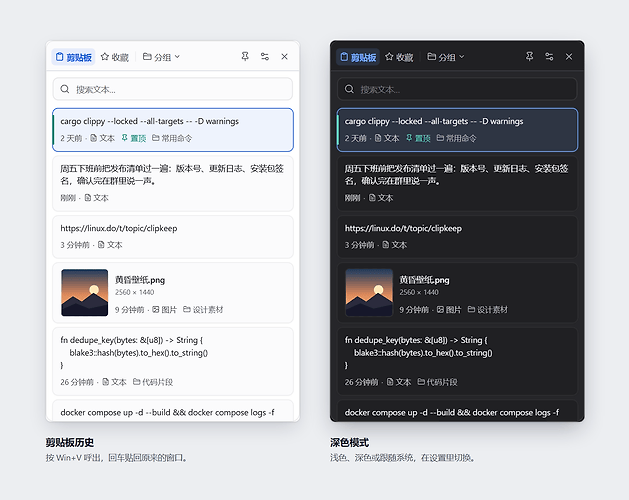Click 文本 type icon of cargo entry, dark window
Image resolution: width=629 pixels, height=500 pixels.
tap(378, 138)
